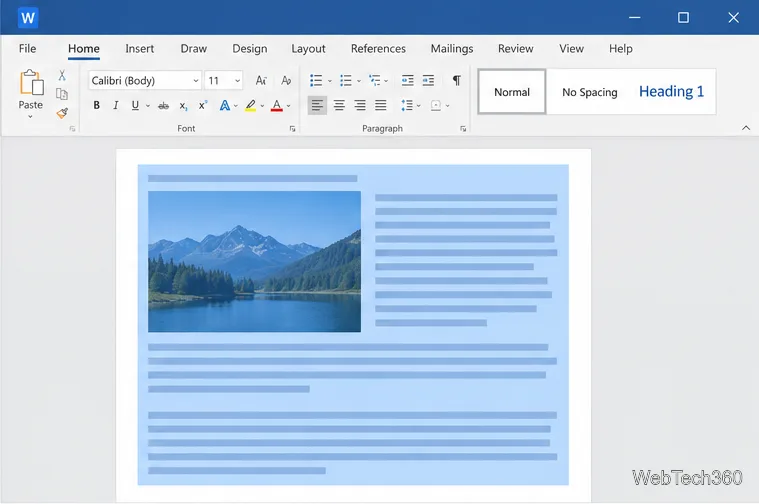Open underline style dropdown arrow
Viewport: 759px width, 504px height.
coord(148,106)
